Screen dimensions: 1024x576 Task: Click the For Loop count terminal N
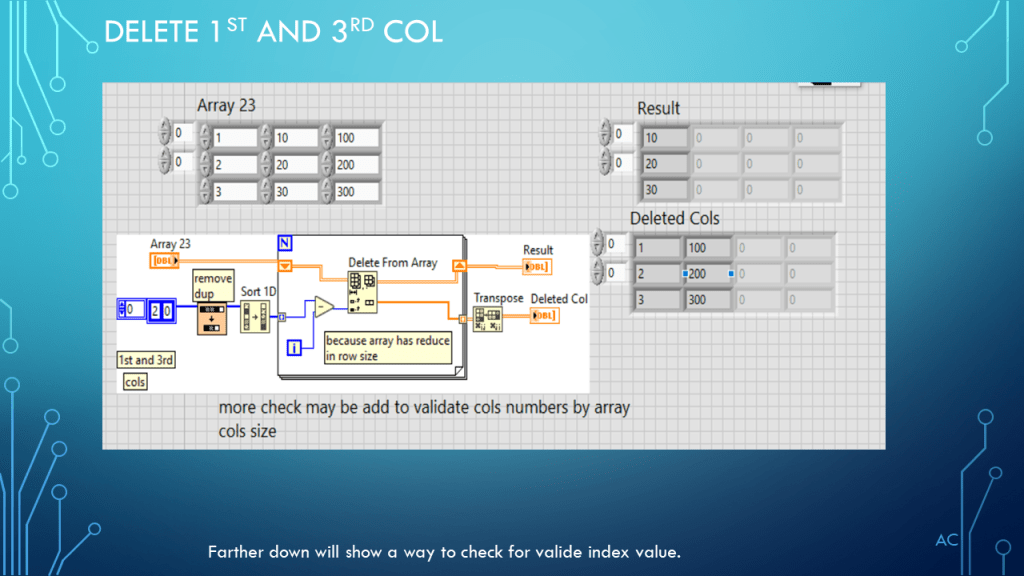(285, 244)
